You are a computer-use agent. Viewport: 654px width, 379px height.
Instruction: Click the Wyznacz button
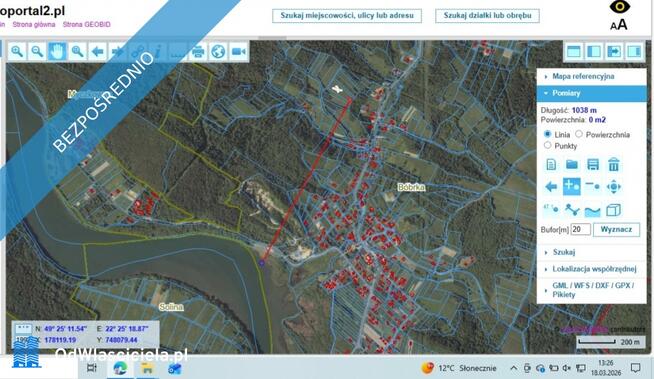pyautogui.click(x=616, y=230)
